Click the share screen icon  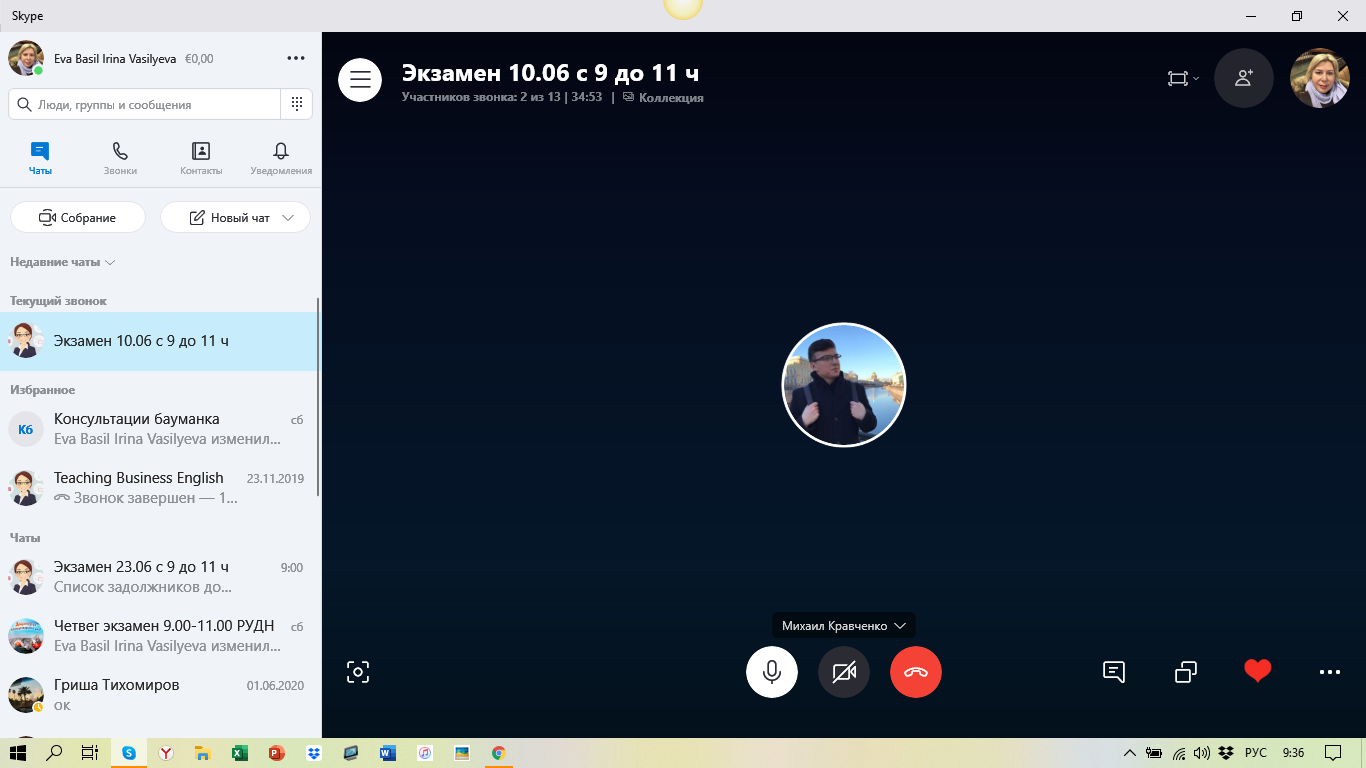tap(1185, 672)
